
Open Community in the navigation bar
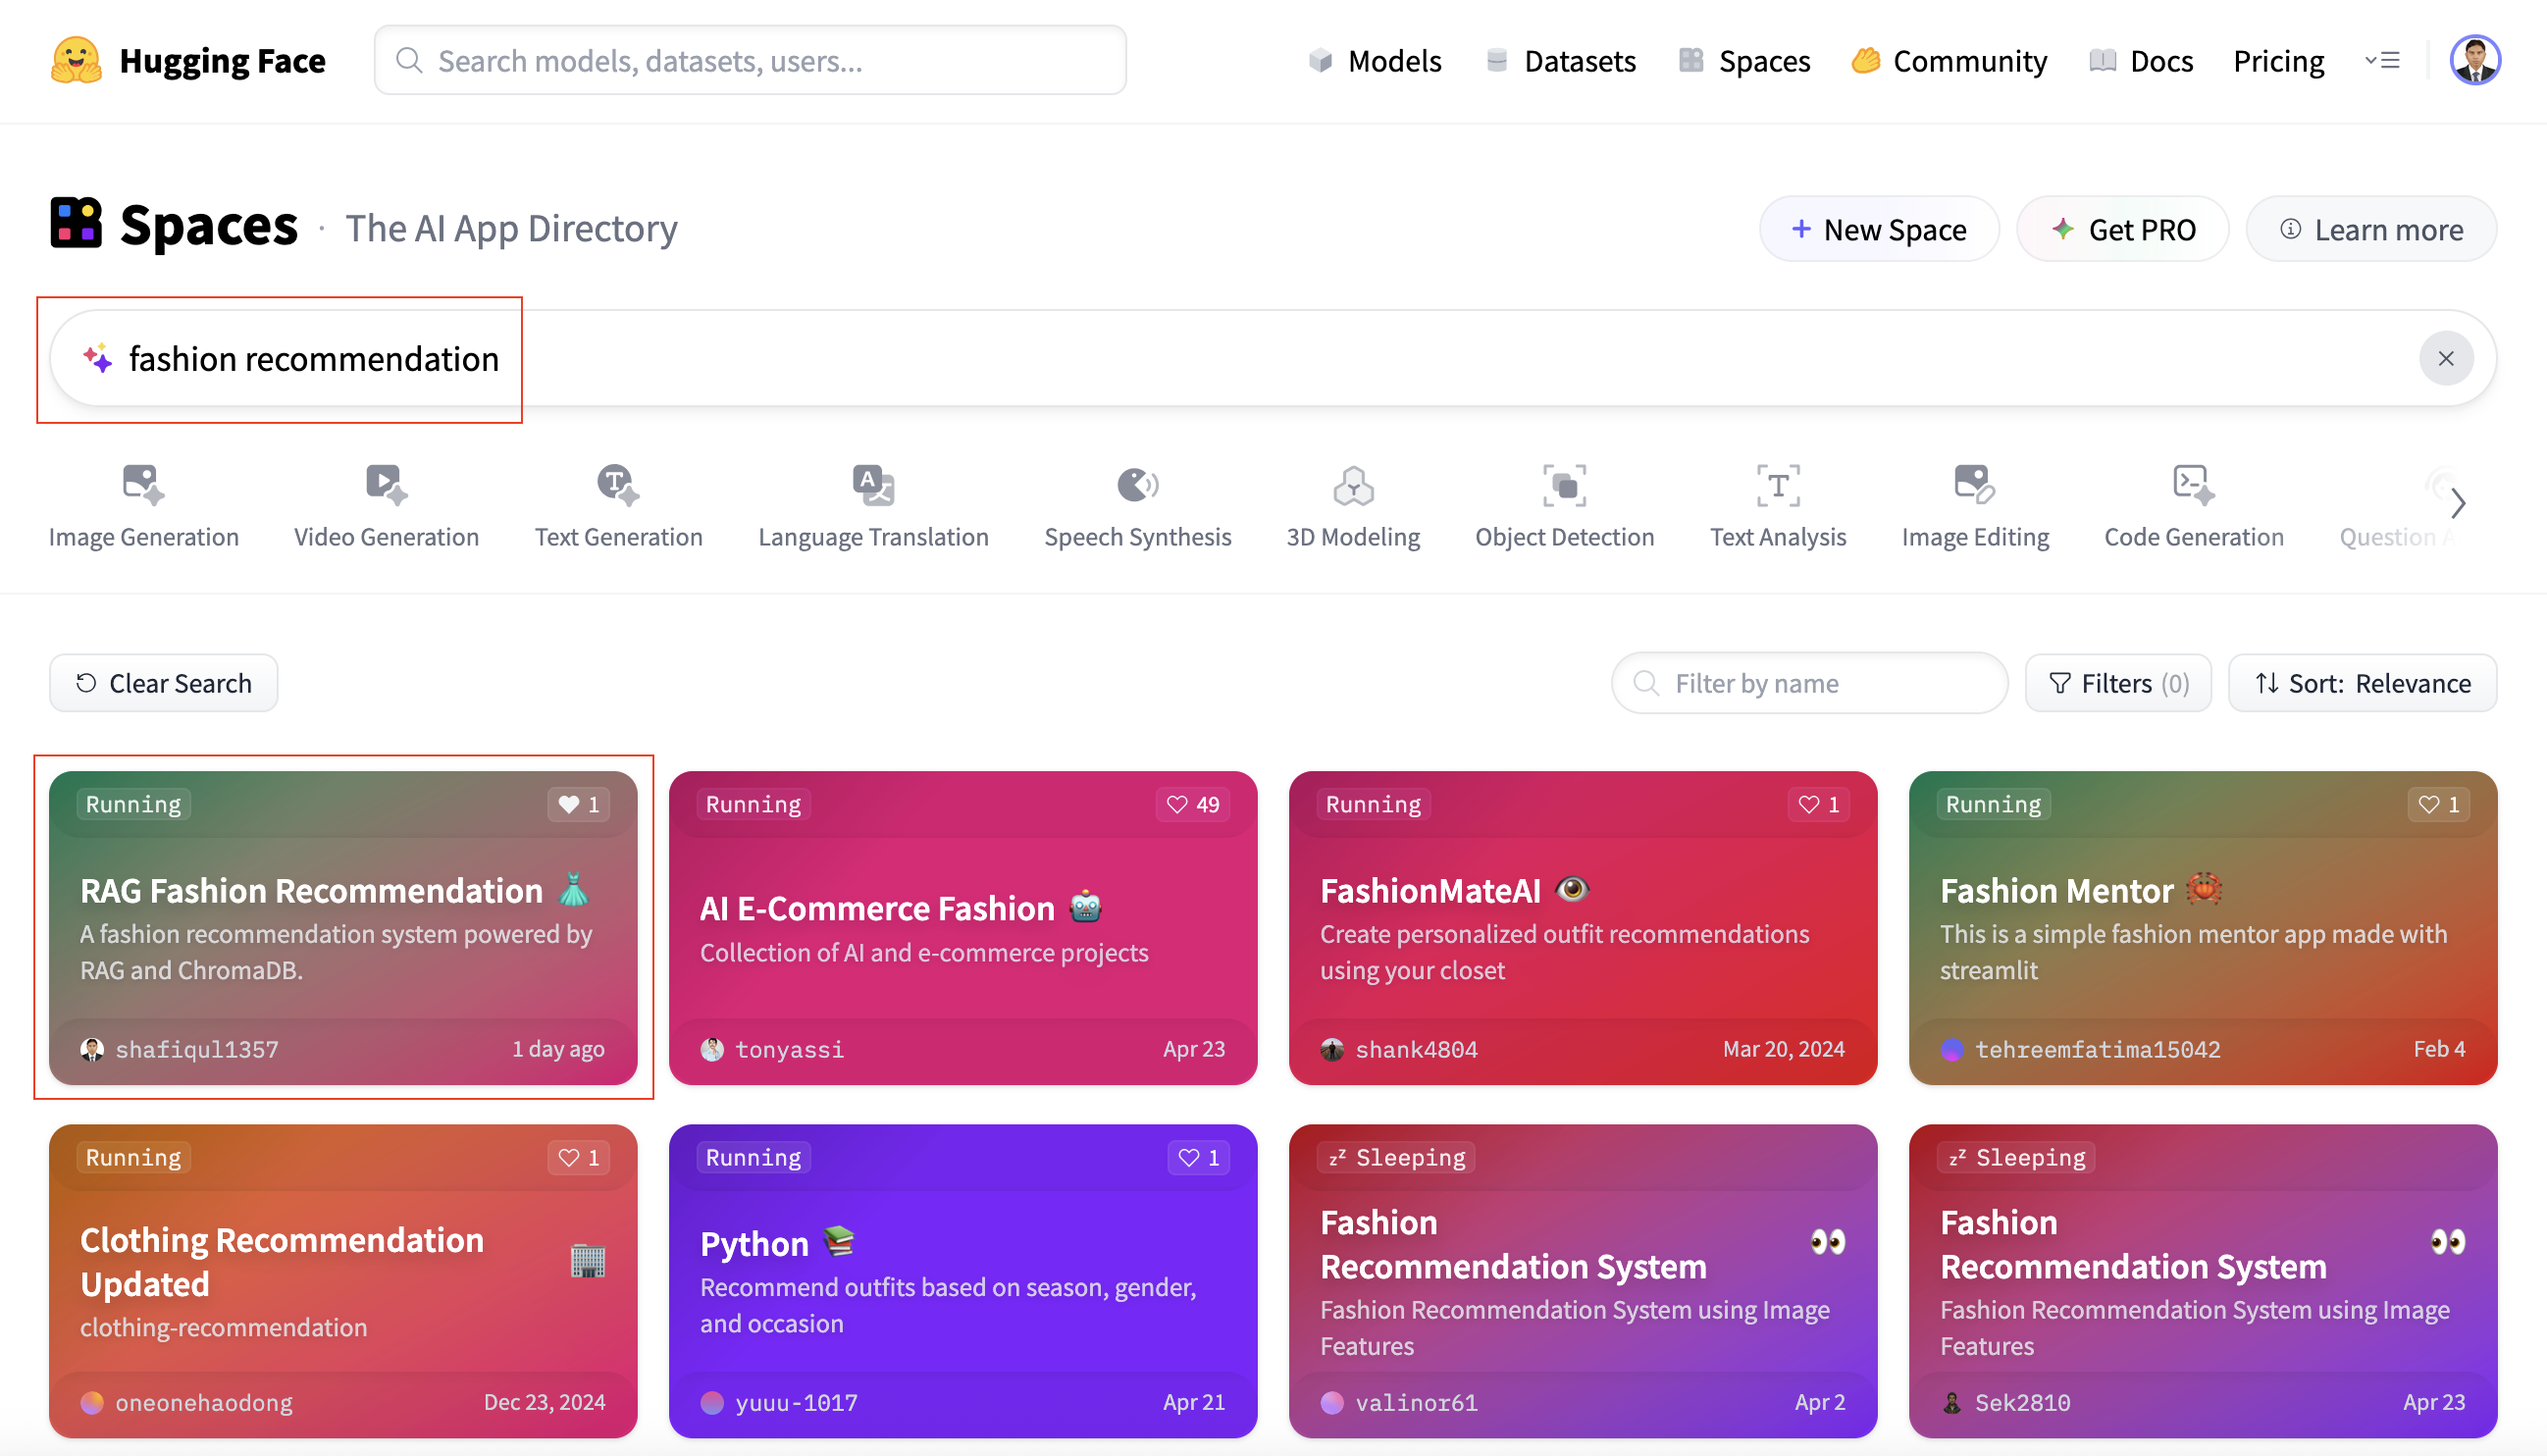1949,61
